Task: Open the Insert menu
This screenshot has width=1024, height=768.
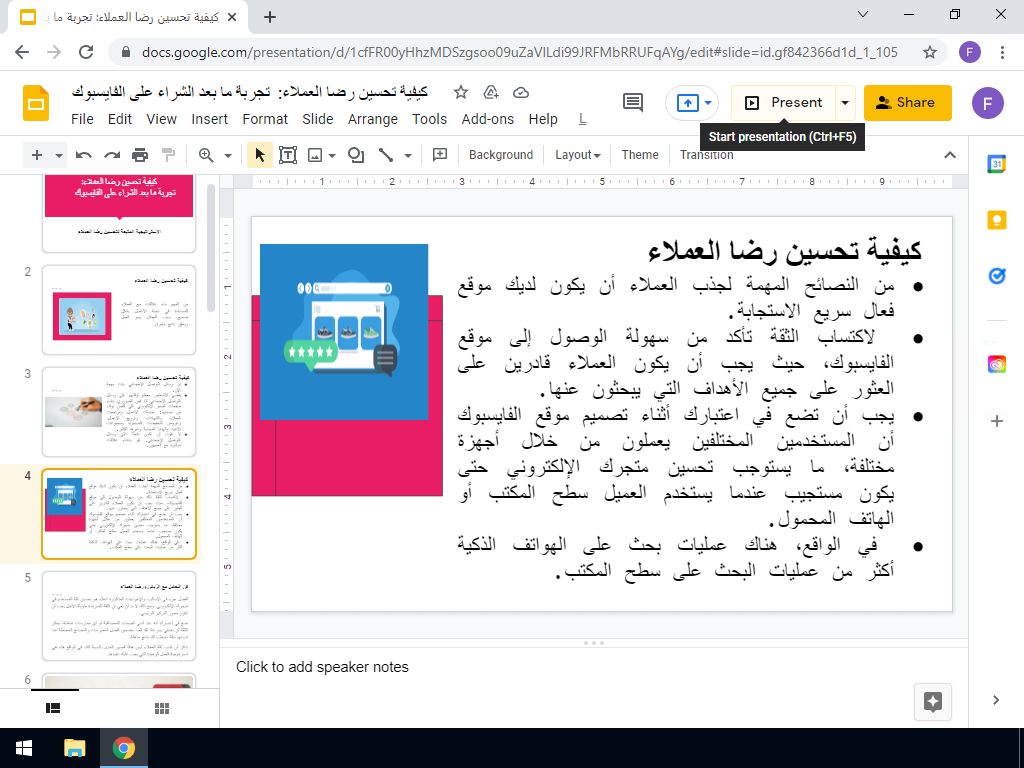Action: pyautogui.click(x=210, y=119)
